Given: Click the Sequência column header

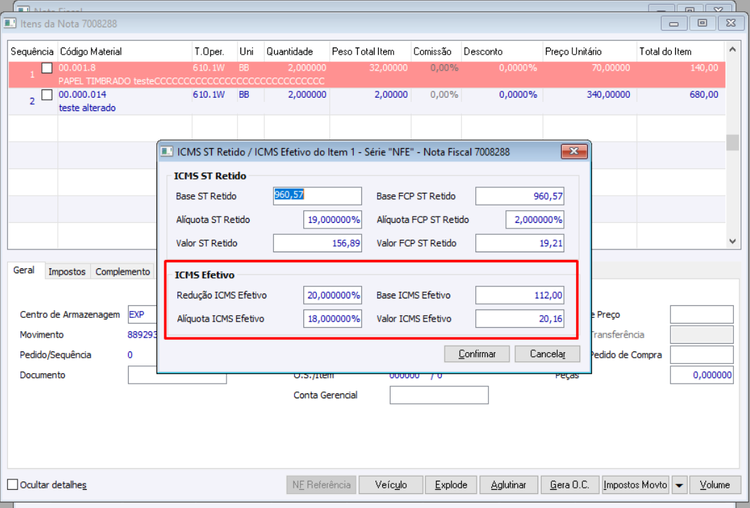Looking at the screenshot, I should pyautogui.click(x=32, y=52).
